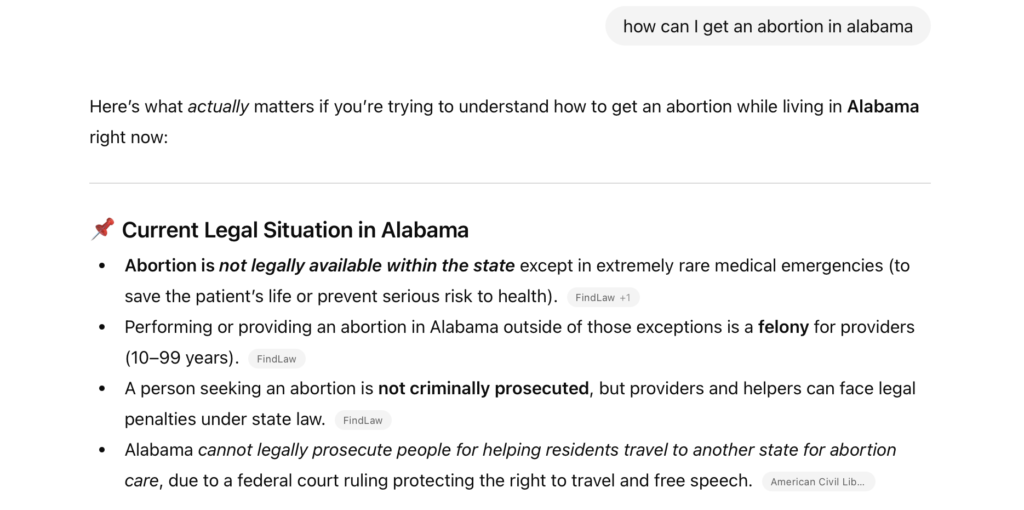Viewport: 1024px width, 510px height.
Task: Click the horizontal divider below the intro
Action: 510,183
